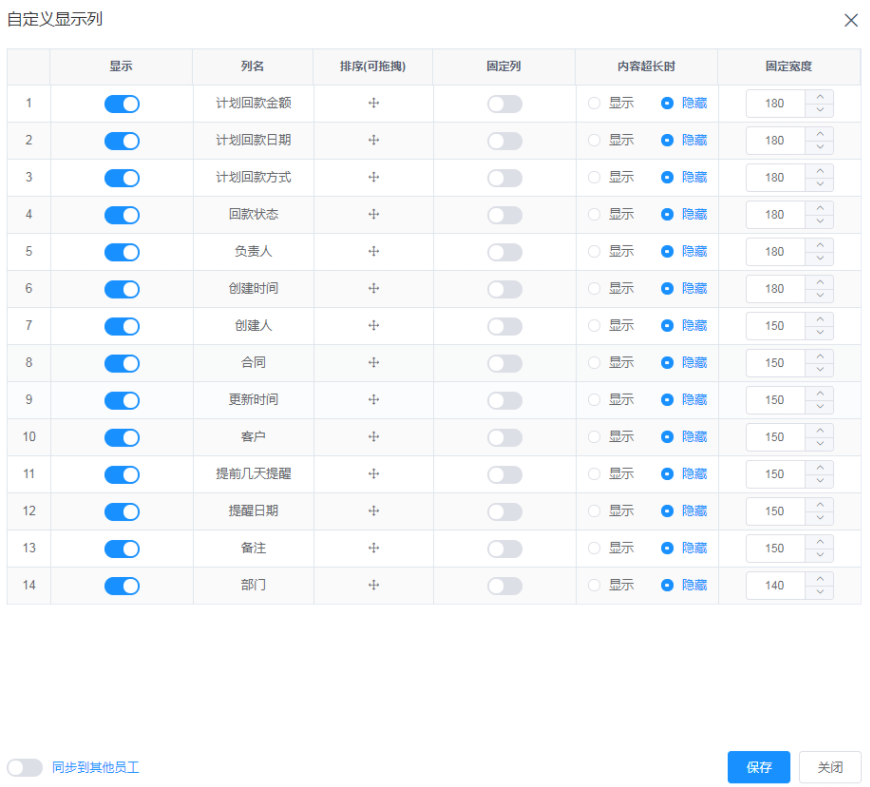Disable the display toggle for 提醒日期
Screen dimensions: 870x787
[x=121, y=510]
